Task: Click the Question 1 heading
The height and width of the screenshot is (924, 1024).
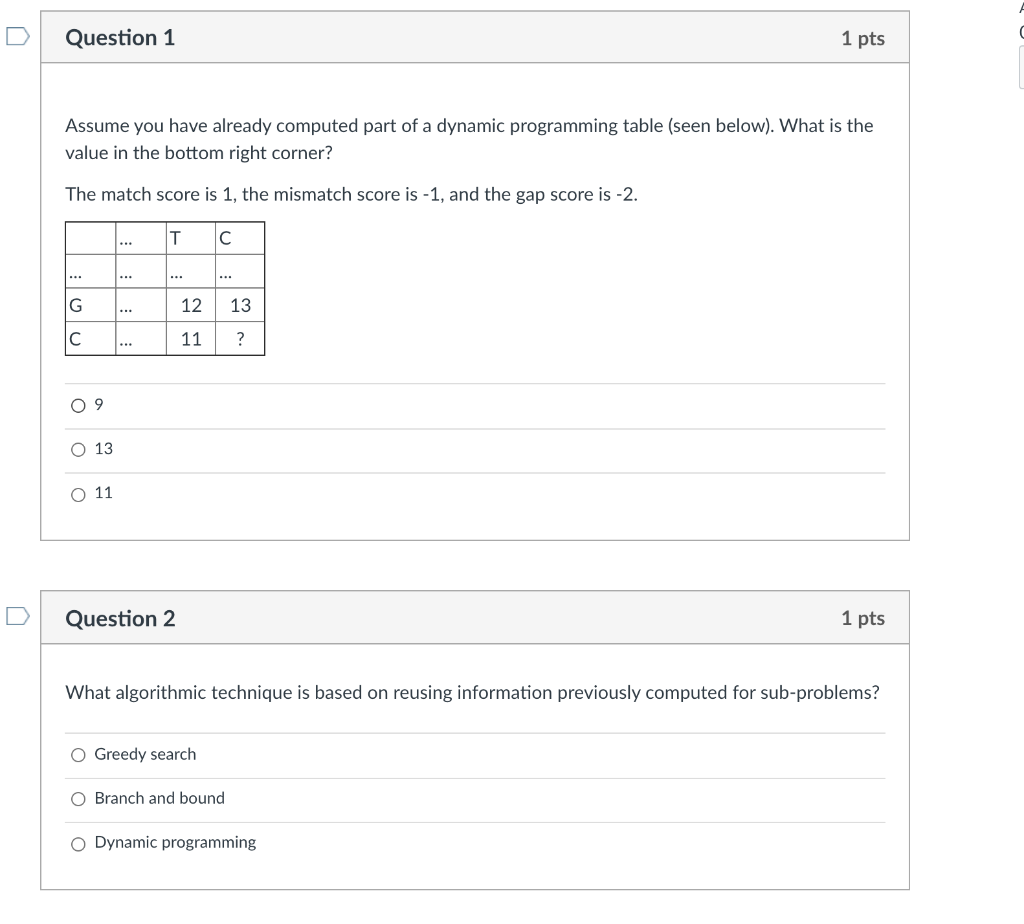Action: [x=120, y=38]
